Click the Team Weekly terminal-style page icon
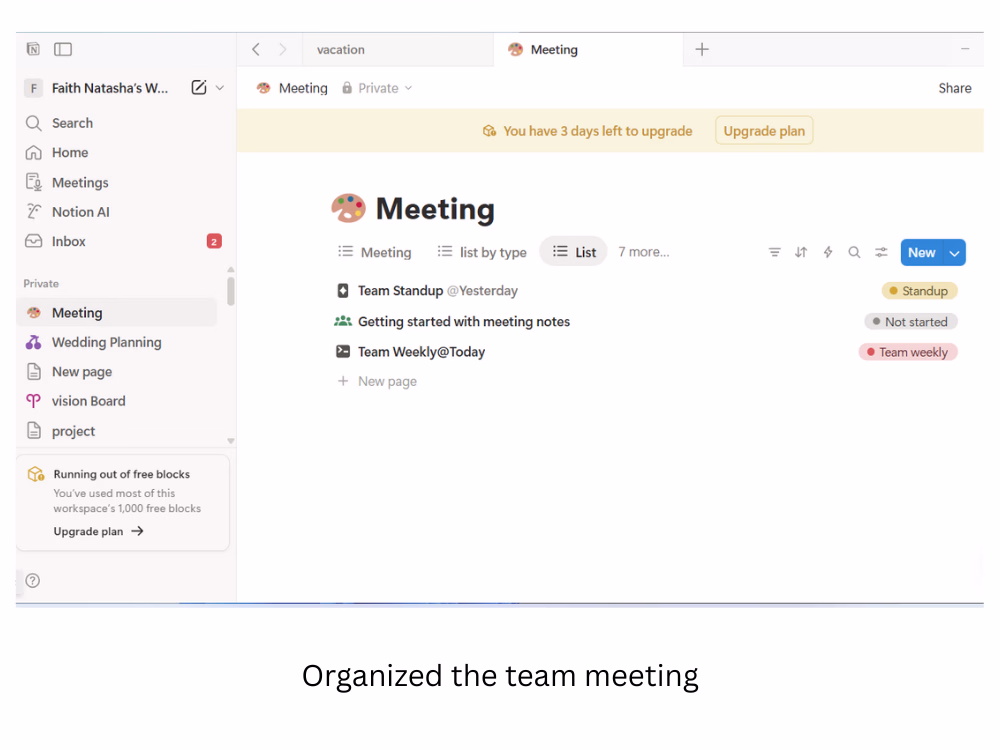1000x750 pixels. click(343, 351)
